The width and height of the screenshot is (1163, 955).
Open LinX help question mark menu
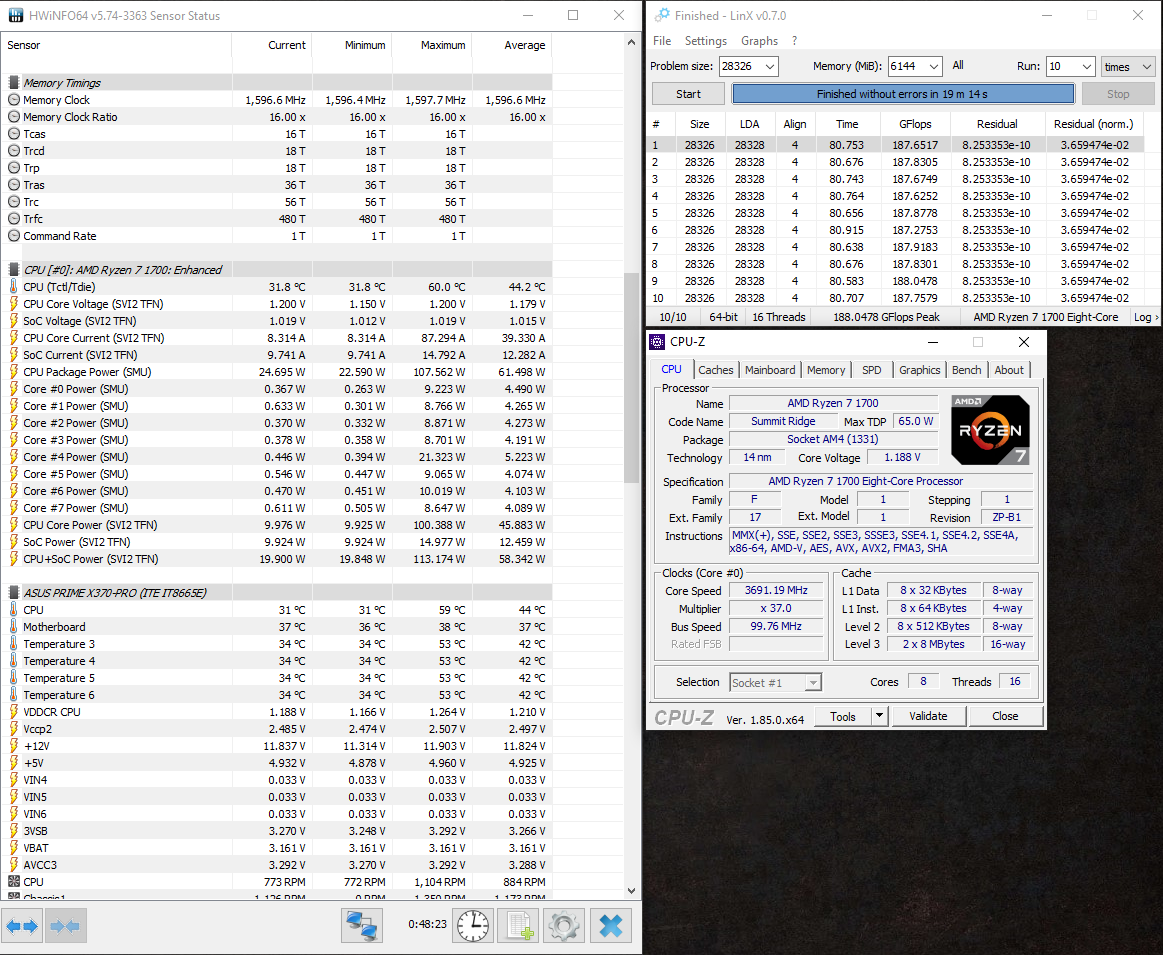[794, 41]
